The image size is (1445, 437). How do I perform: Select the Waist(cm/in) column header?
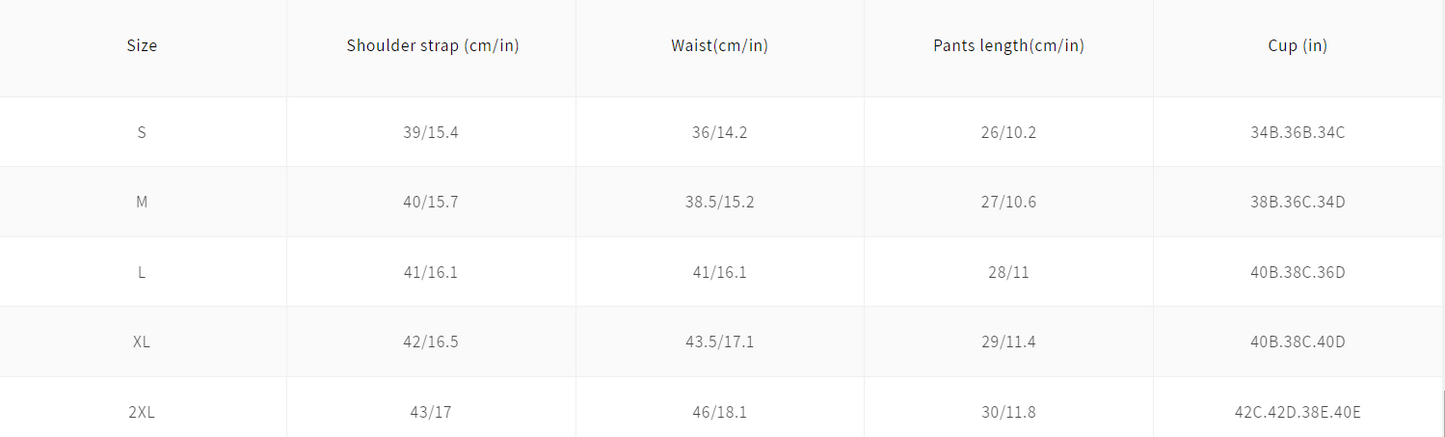pos(720,45)
